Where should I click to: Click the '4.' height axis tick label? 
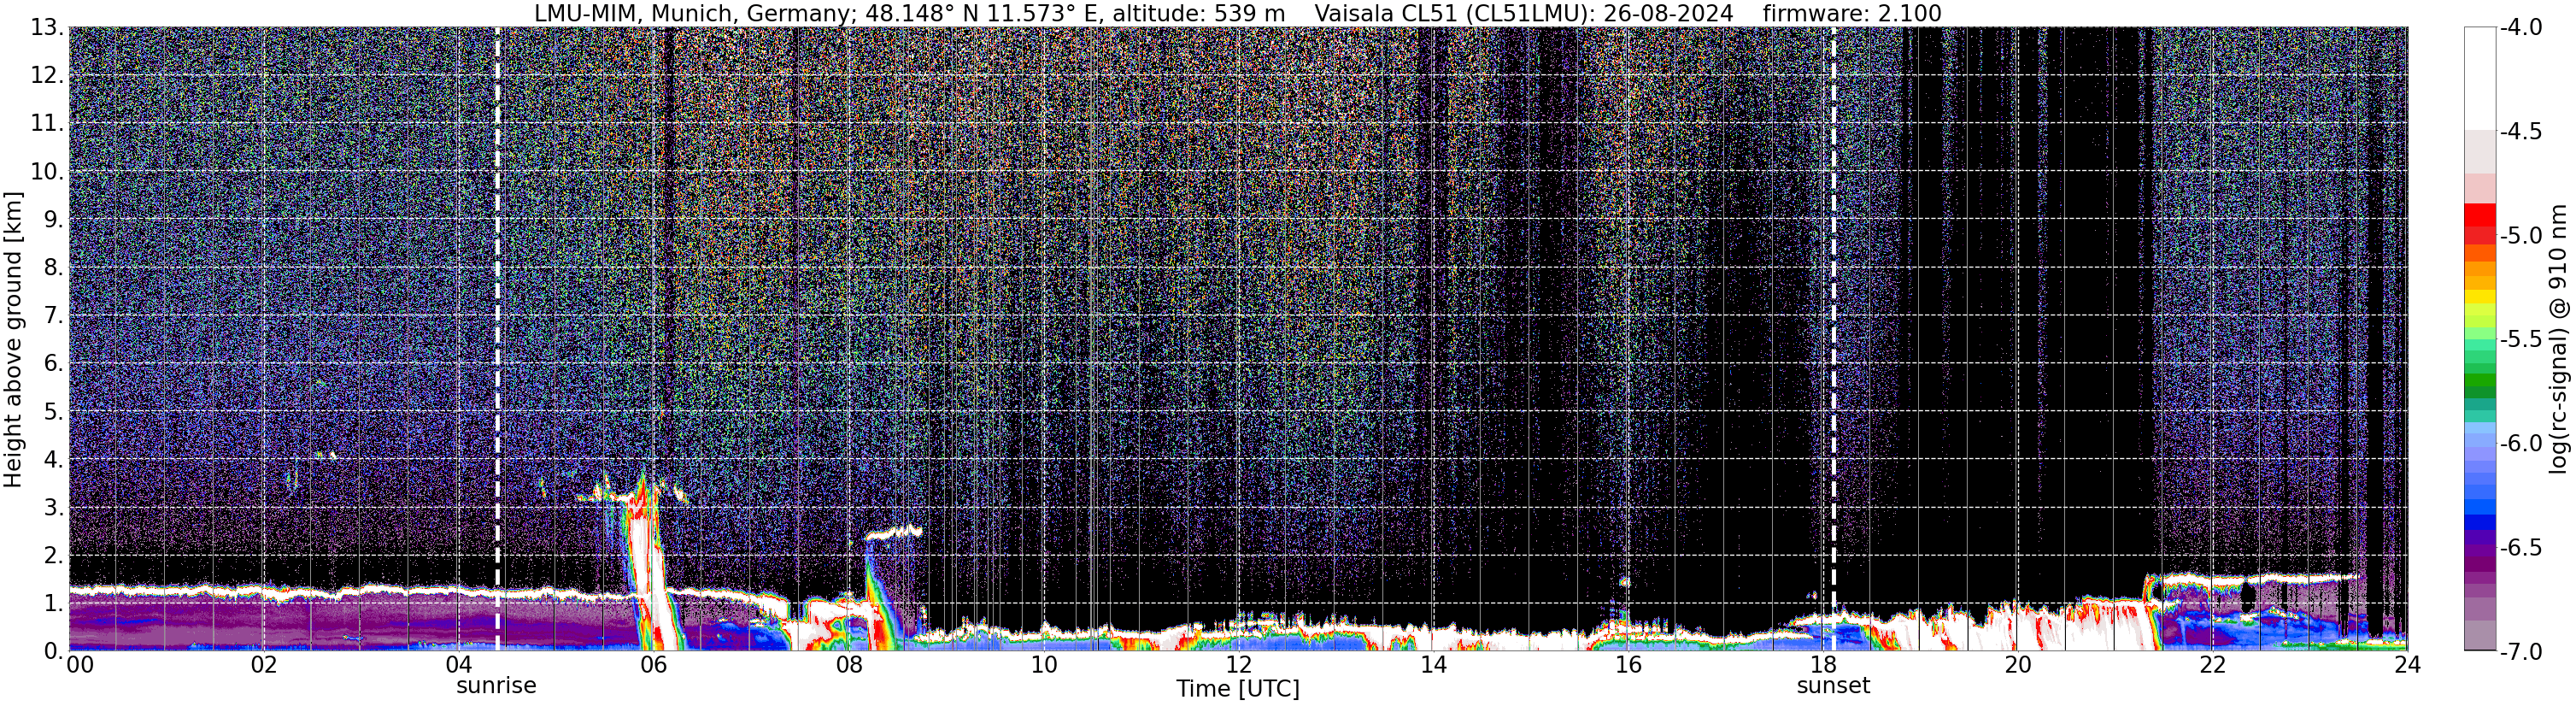(x=53, y=459)
